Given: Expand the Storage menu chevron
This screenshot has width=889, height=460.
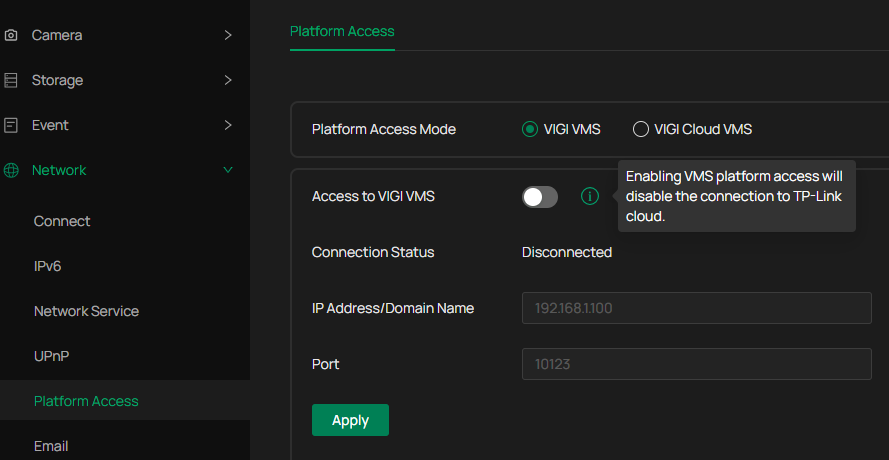Looking at the screenshot, I should 228,80.
